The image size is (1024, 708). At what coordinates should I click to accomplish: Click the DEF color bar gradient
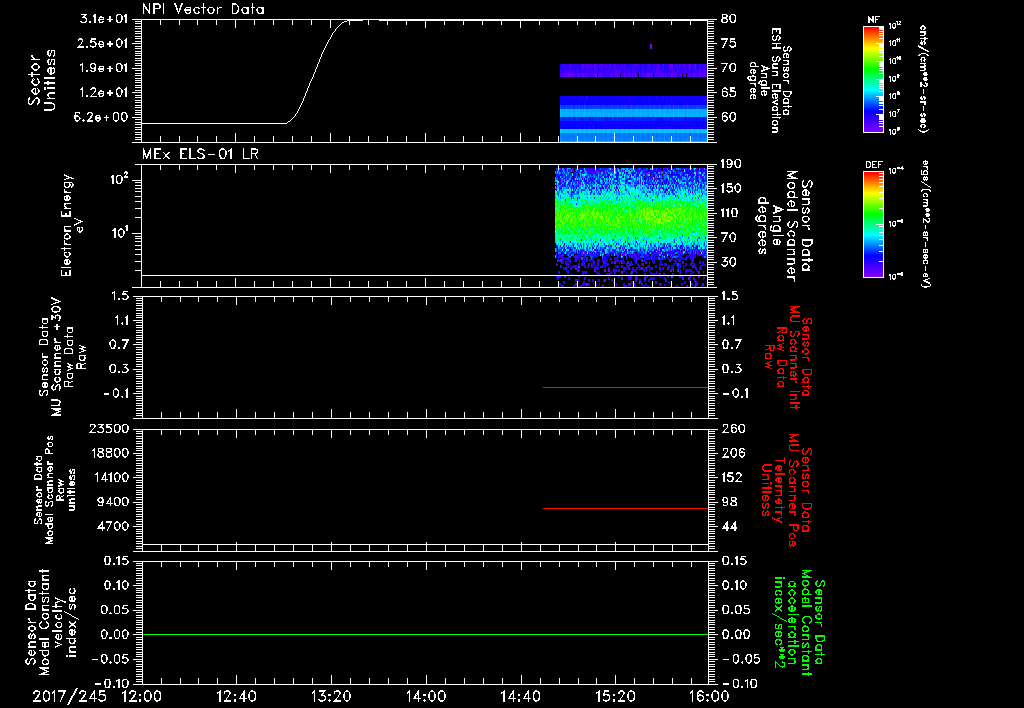[x=874, y=223]
